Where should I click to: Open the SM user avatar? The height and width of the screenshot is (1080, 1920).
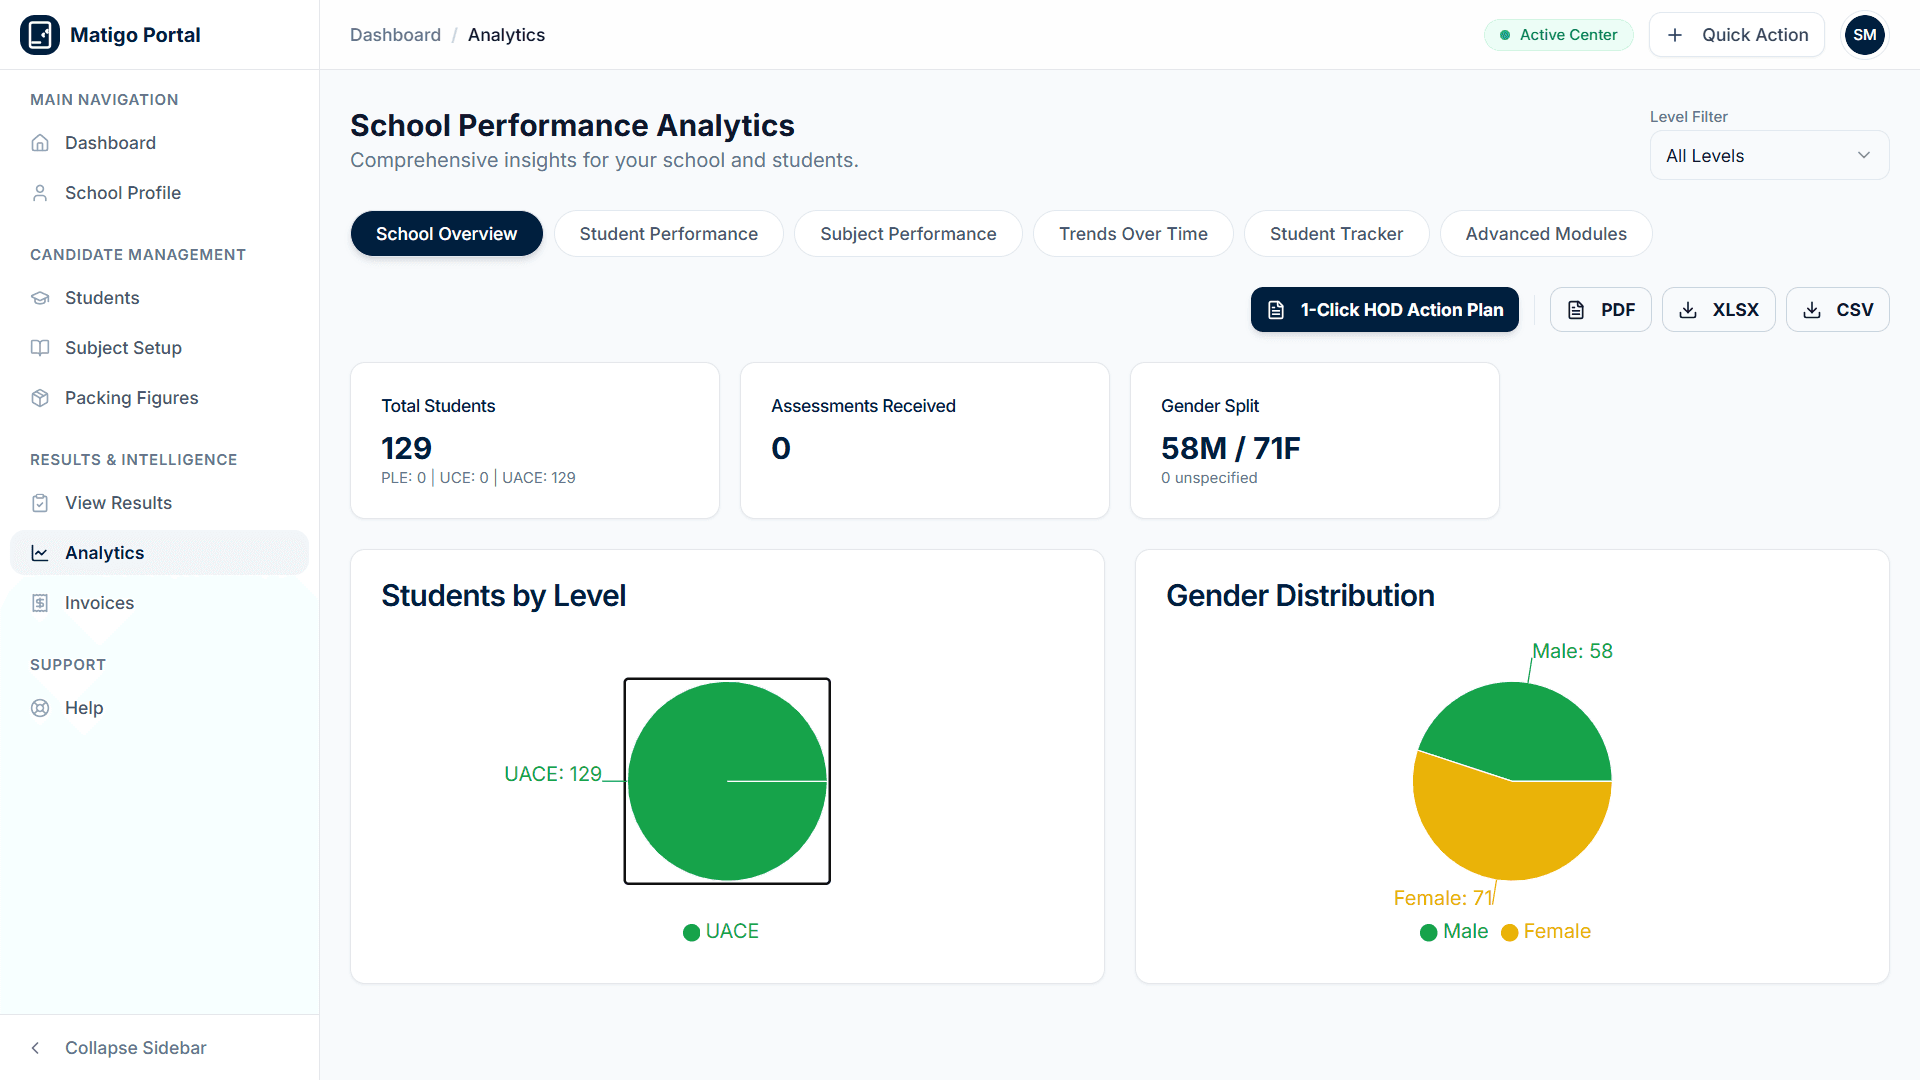[1865, 35]
